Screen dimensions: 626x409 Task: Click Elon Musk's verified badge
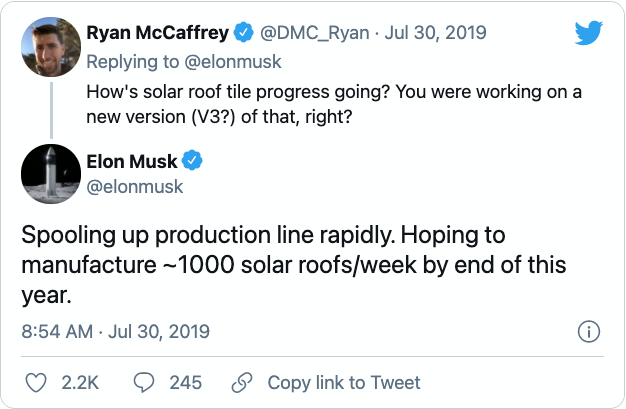pyautogui.click(x=193, y=161)
